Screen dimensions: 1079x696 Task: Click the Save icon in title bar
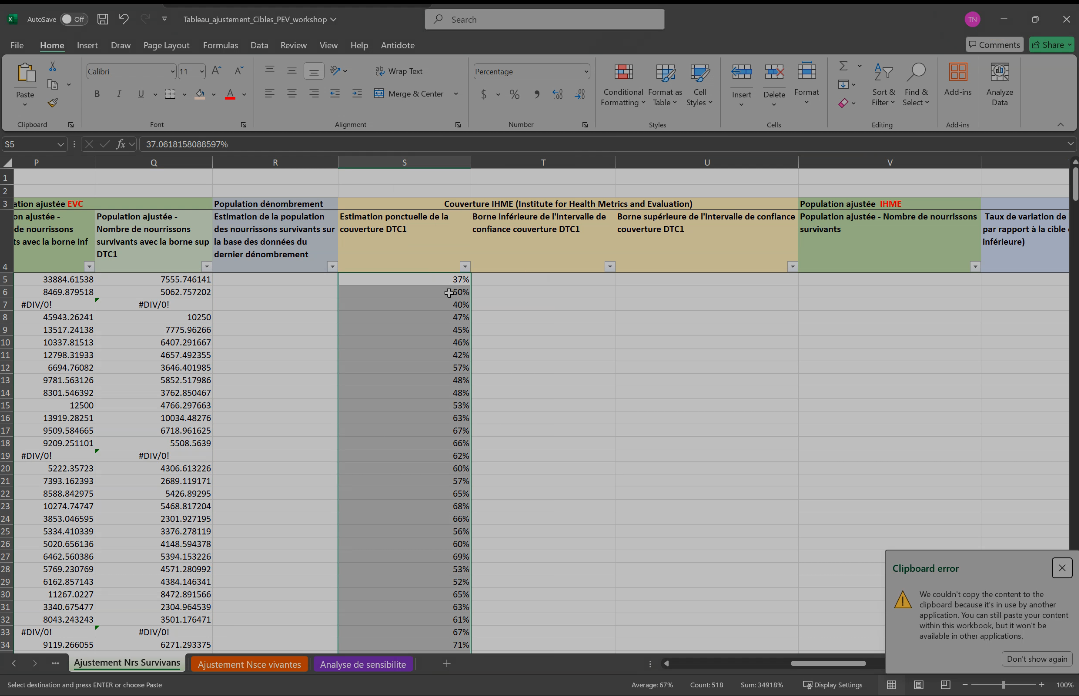102,19
